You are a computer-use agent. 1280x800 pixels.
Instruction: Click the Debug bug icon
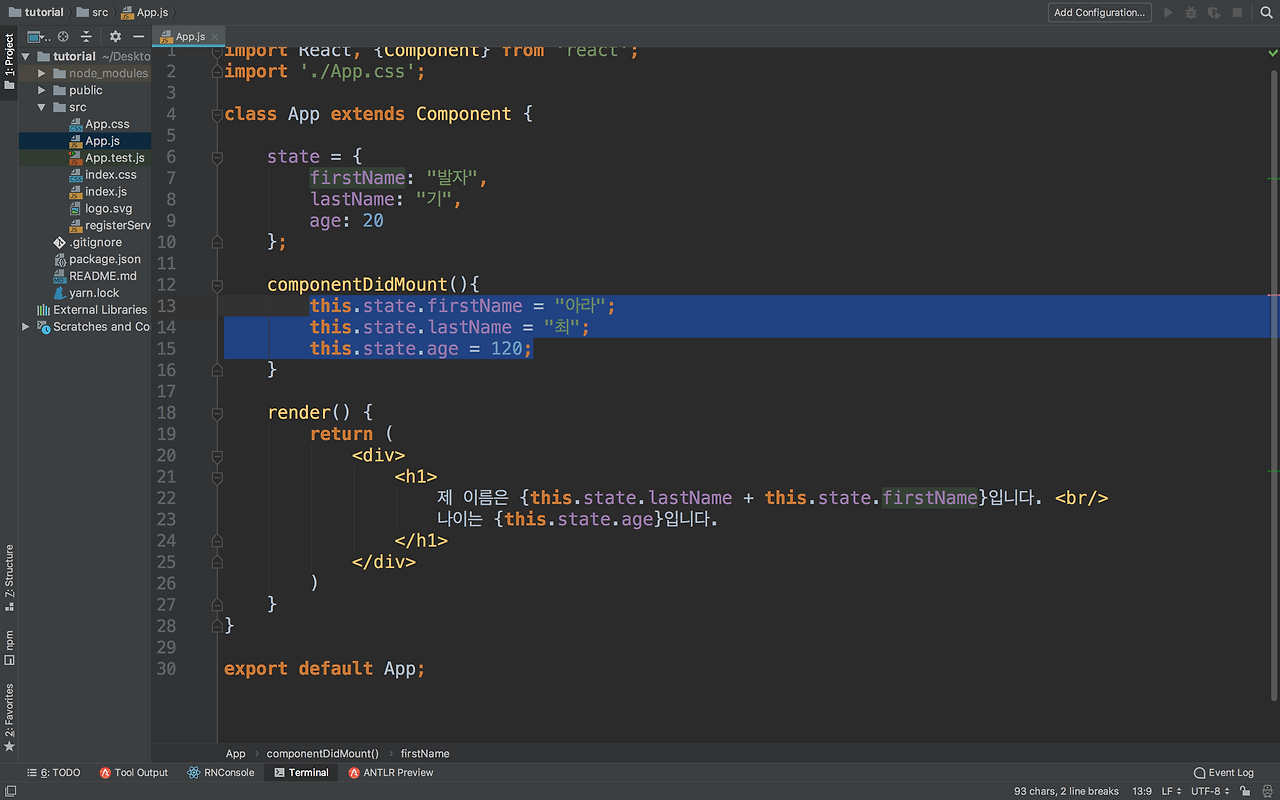1191,13
